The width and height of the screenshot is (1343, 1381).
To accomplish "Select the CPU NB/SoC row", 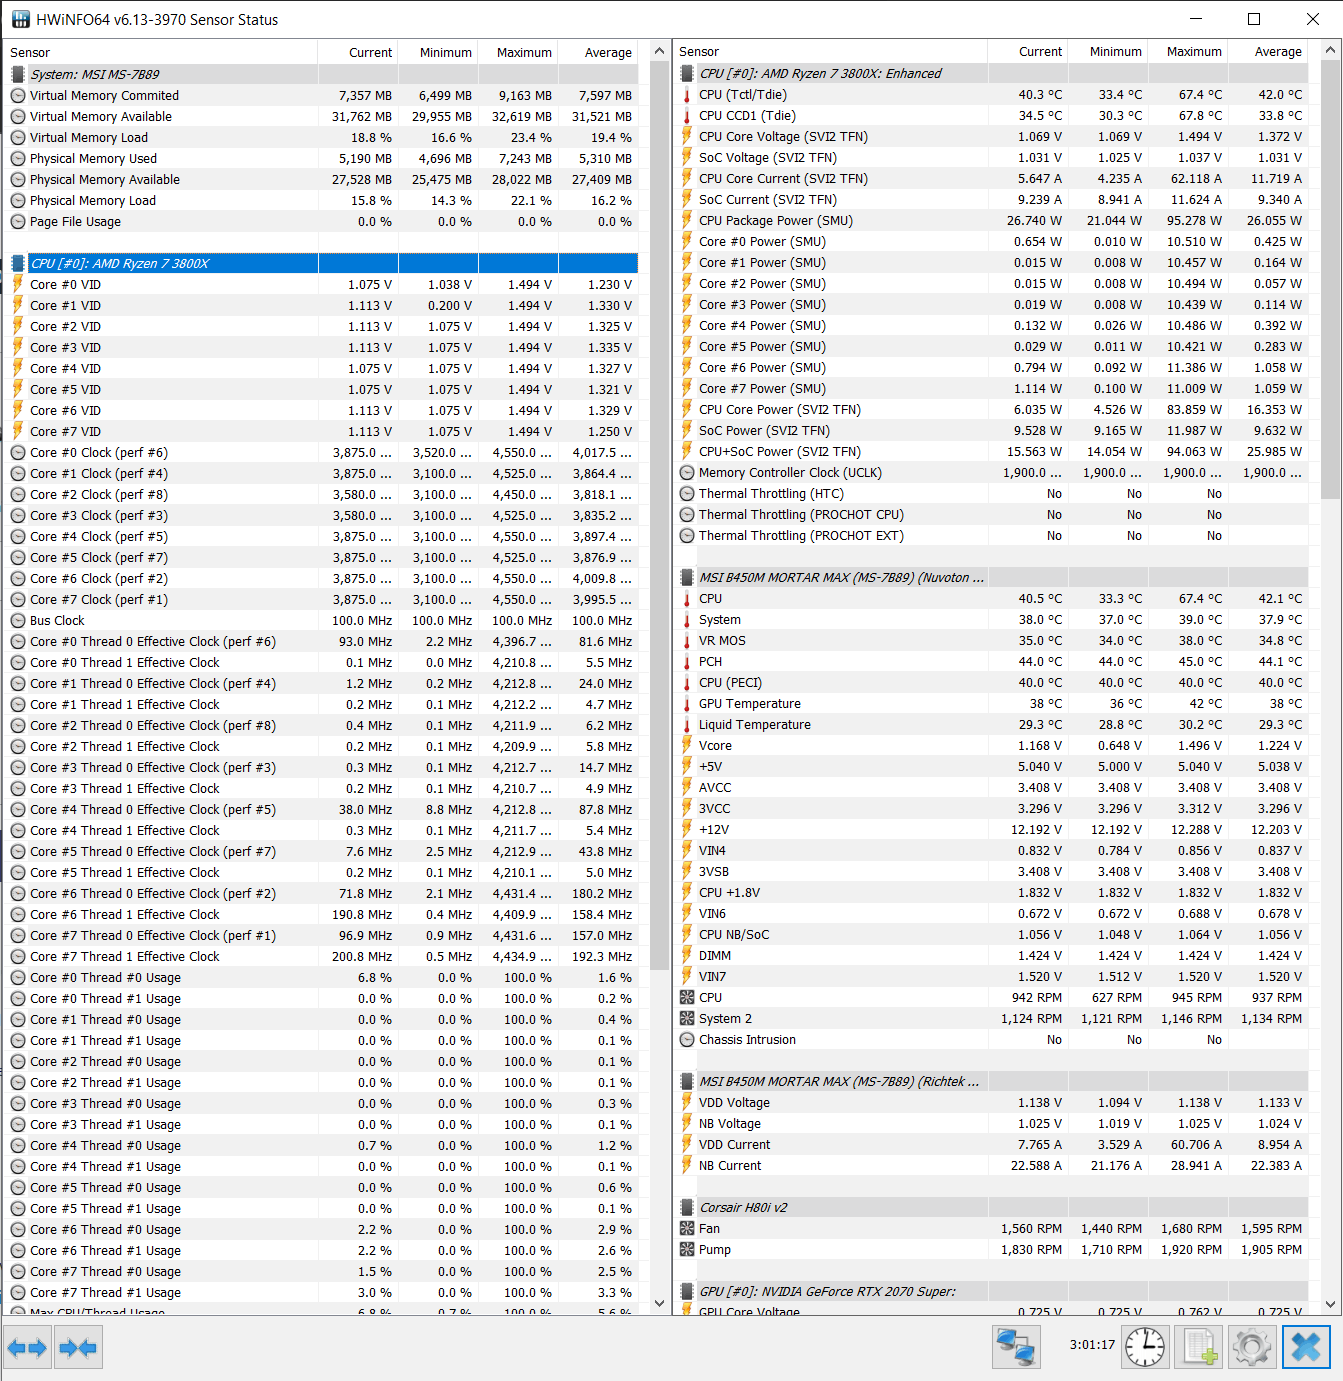I will [991, 934].
